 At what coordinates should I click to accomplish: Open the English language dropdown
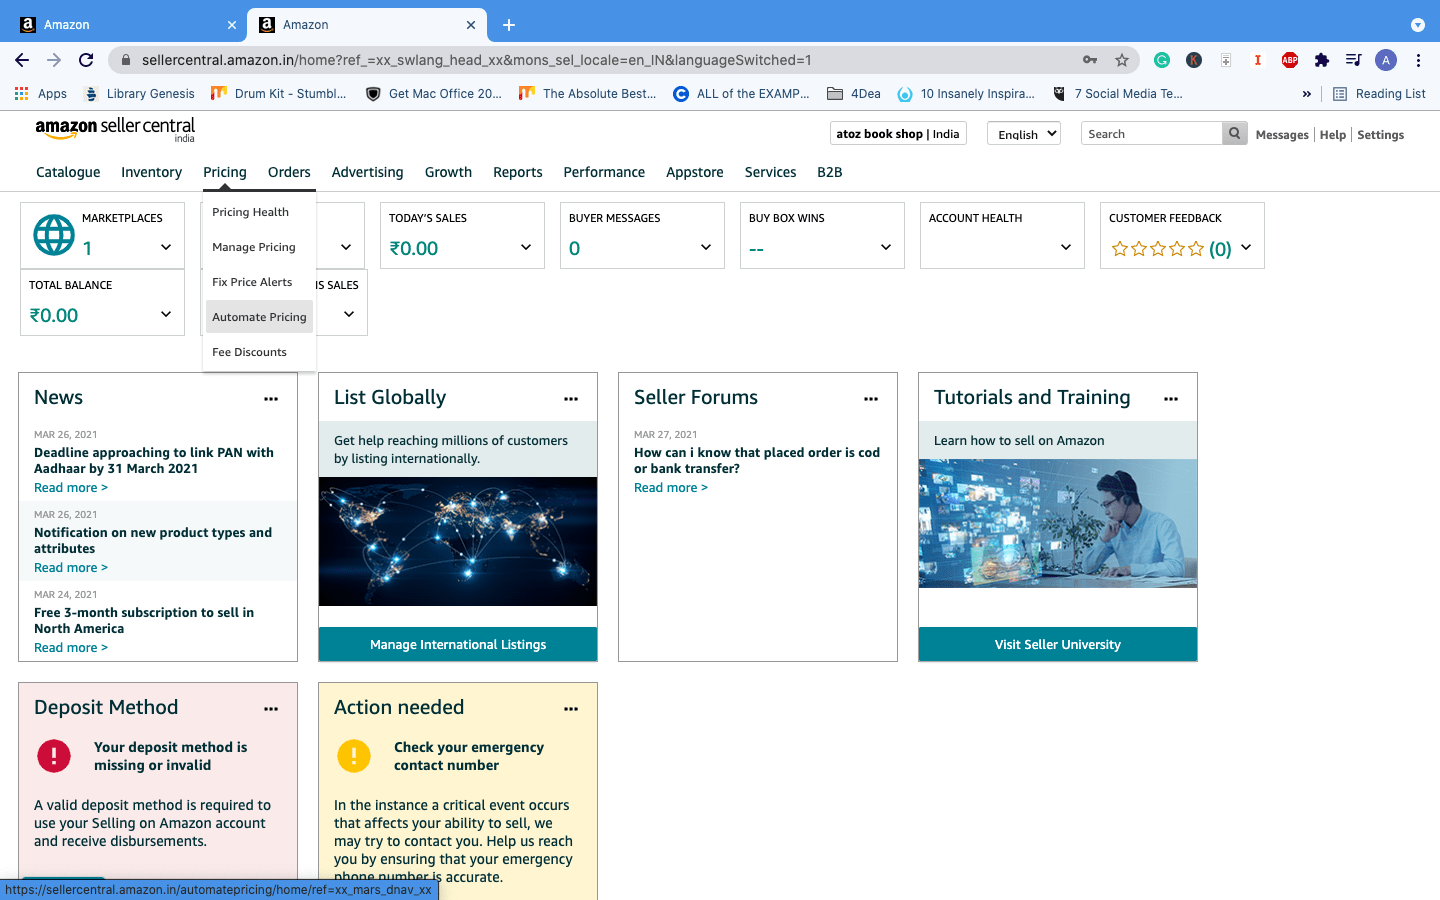[x=1023, y=134]
